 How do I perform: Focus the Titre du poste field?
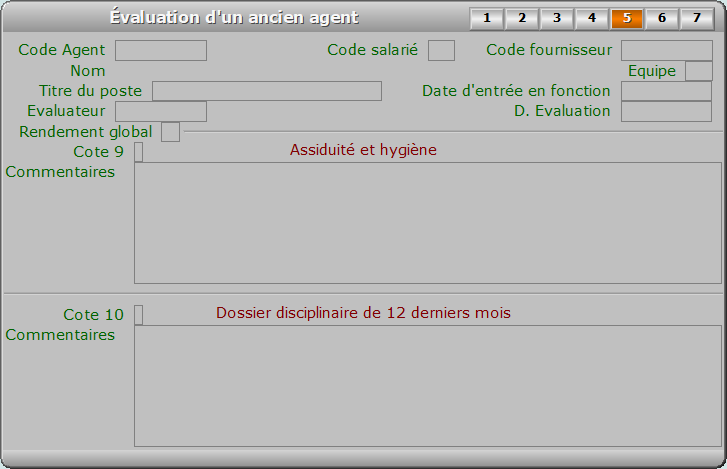267,91
